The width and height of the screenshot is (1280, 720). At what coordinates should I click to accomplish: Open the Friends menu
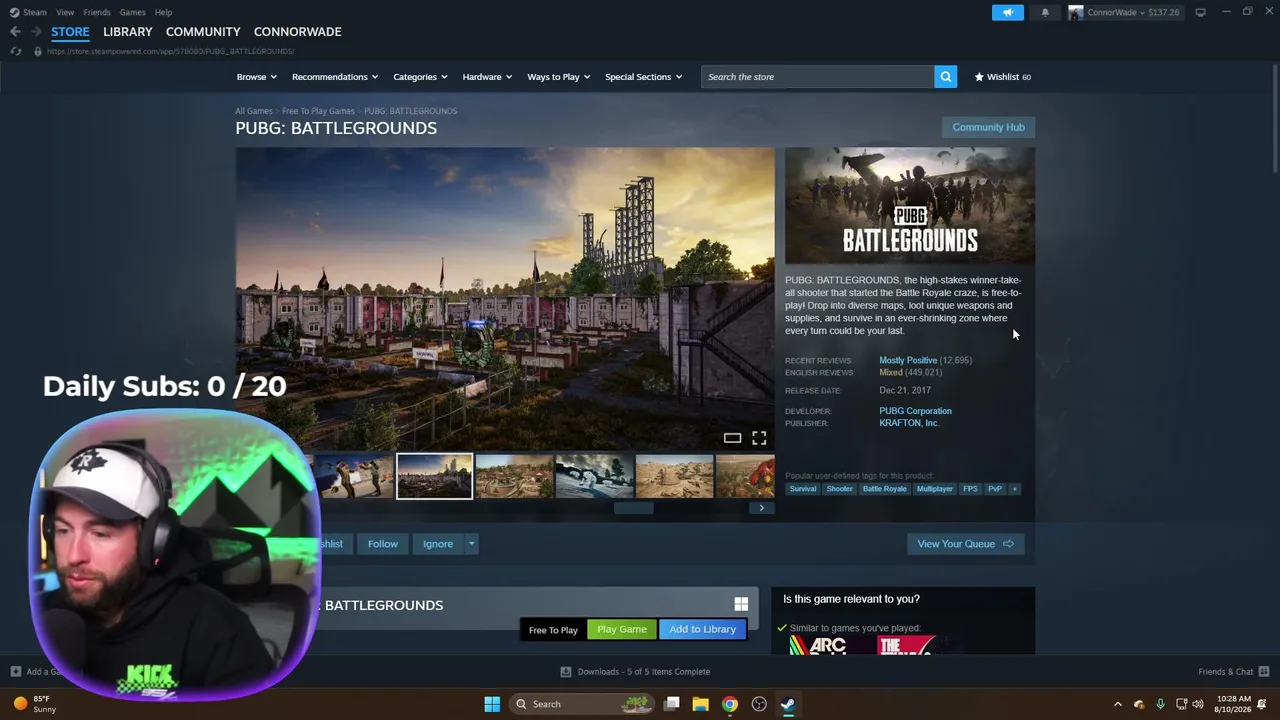click(x=97, y=12)
